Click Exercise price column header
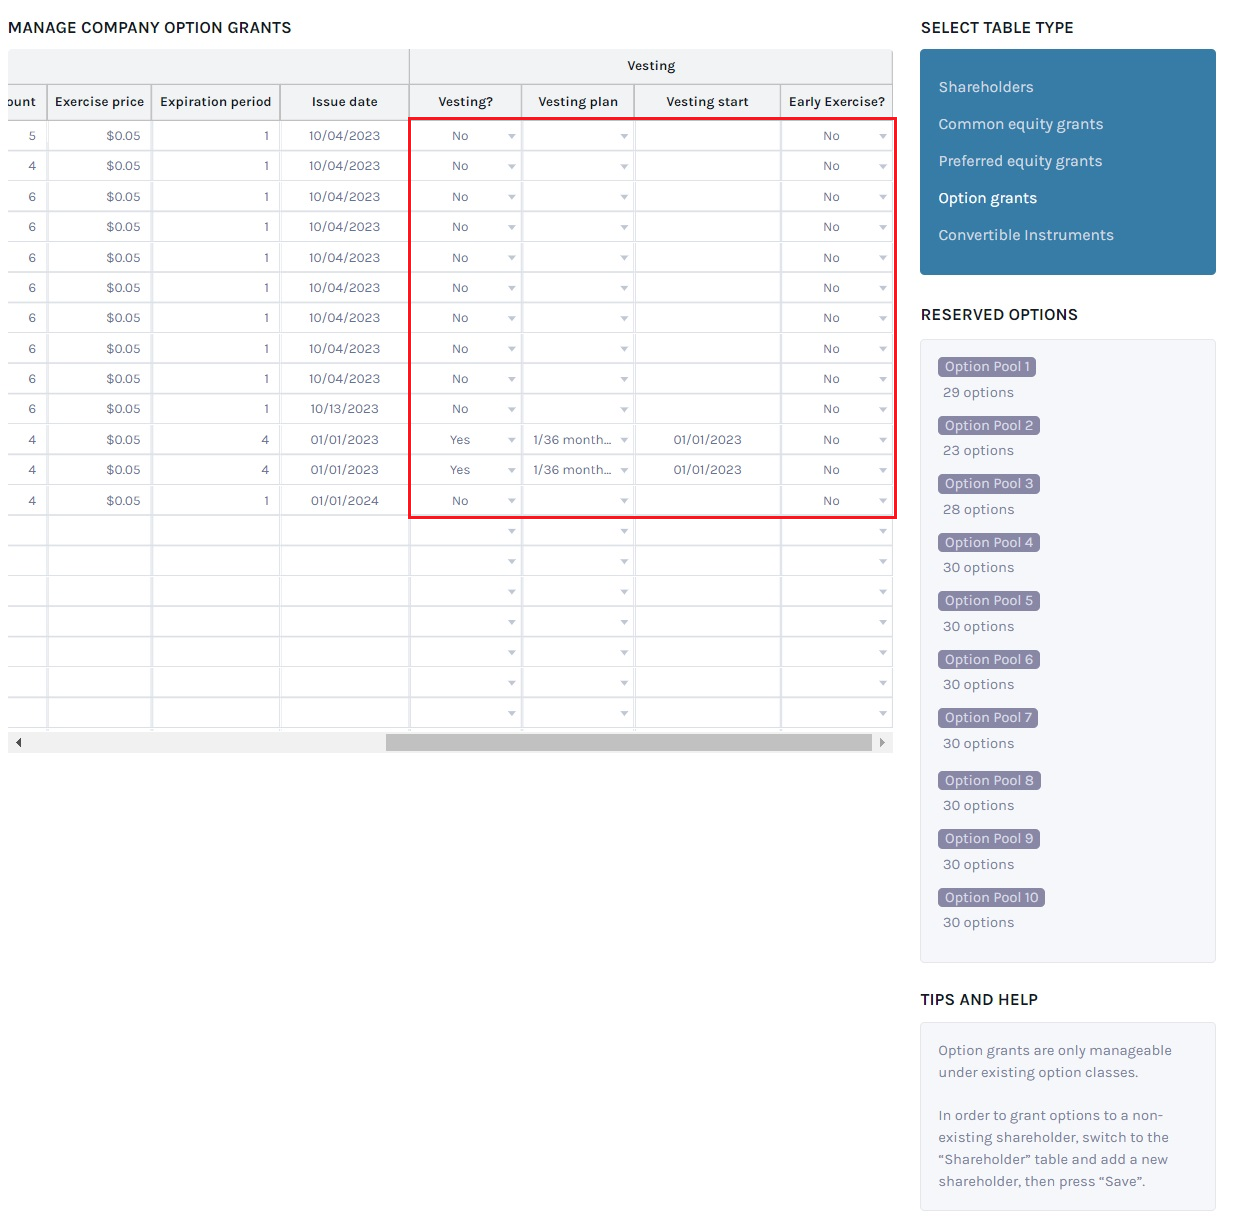Image resolution: width=1236 pixels, height=1217 pixels. pyautogui.click(x=99, y=102)
